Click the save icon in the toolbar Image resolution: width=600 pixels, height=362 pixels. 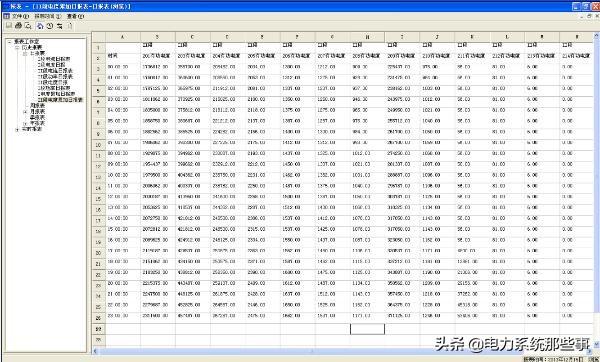click(8, 26)
